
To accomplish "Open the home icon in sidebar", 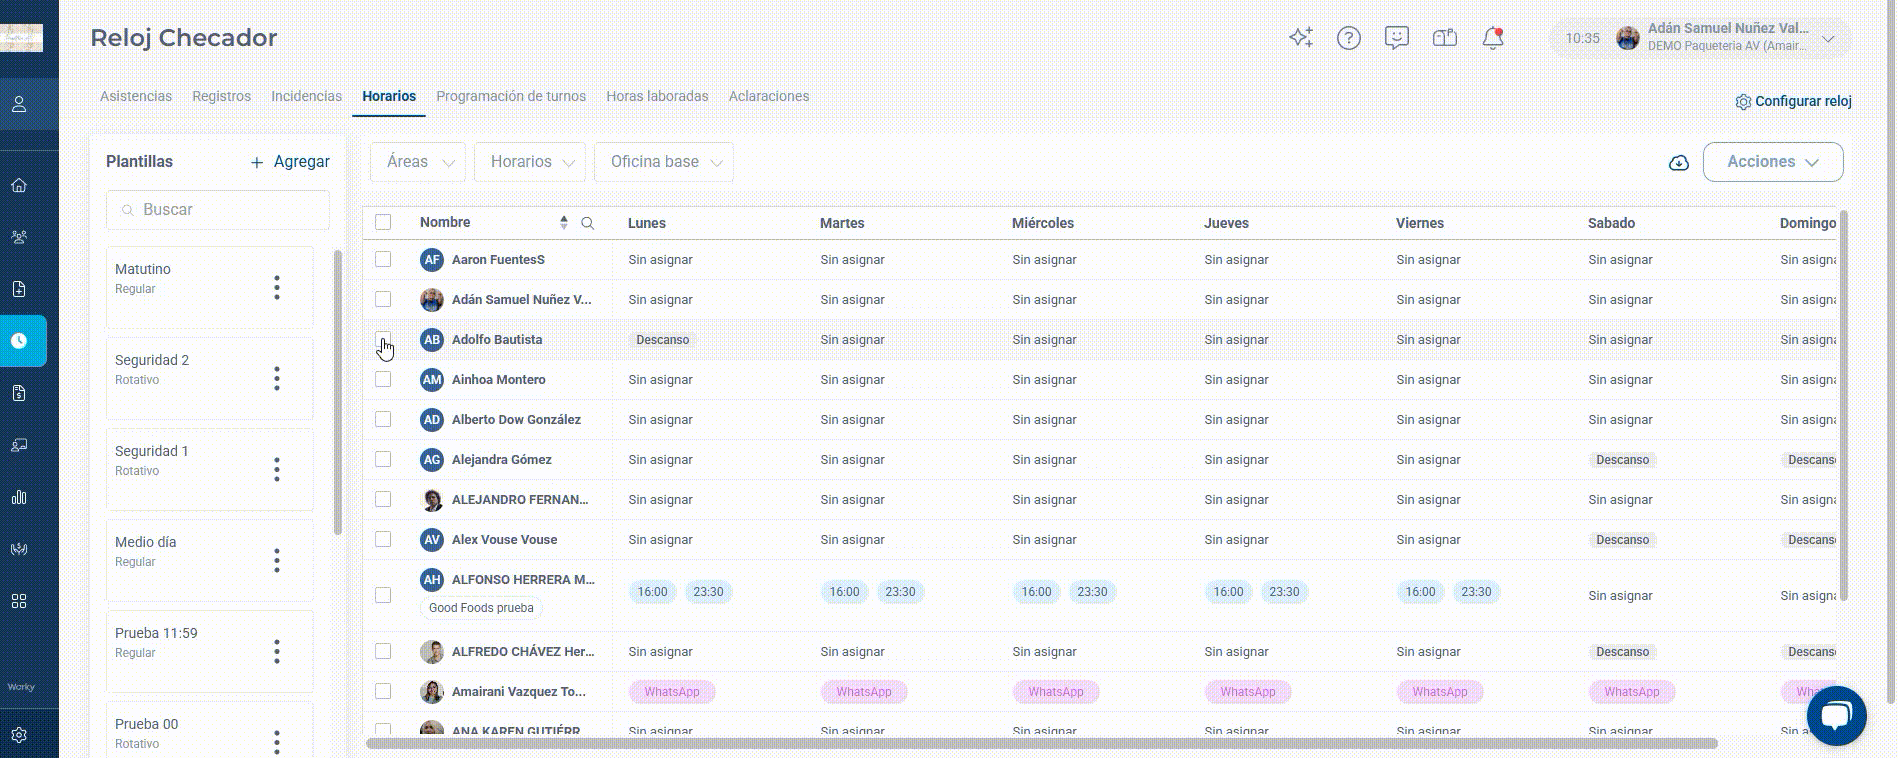I will (19, 185).
